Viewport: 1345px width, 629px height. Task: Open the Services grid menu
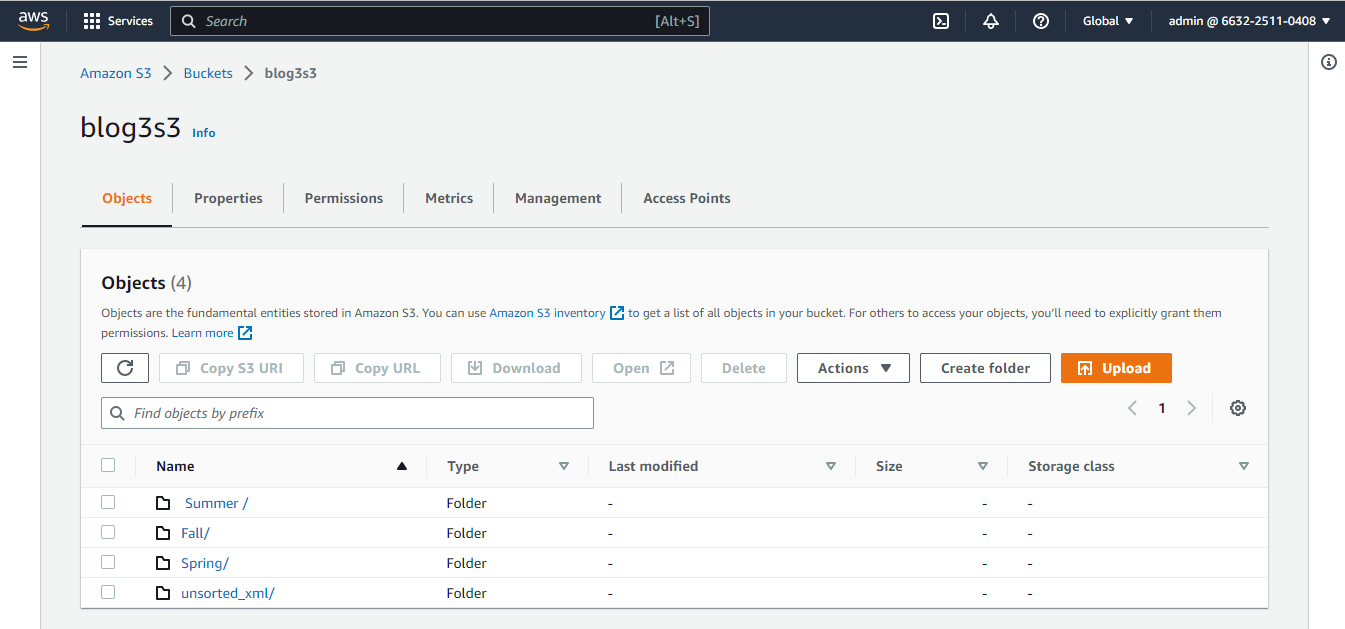pyautogui.click(x=118, y=21)
